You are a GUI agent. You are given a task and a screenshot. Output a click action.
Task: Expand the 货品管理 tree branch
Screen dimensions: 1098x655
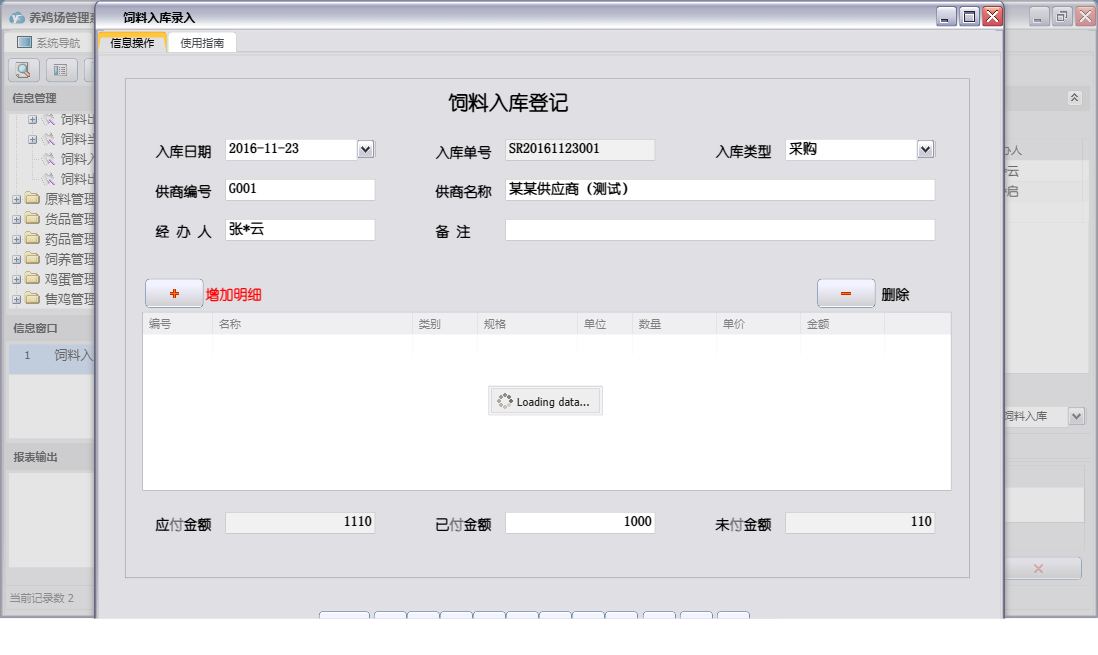click(x=15, y=218)
